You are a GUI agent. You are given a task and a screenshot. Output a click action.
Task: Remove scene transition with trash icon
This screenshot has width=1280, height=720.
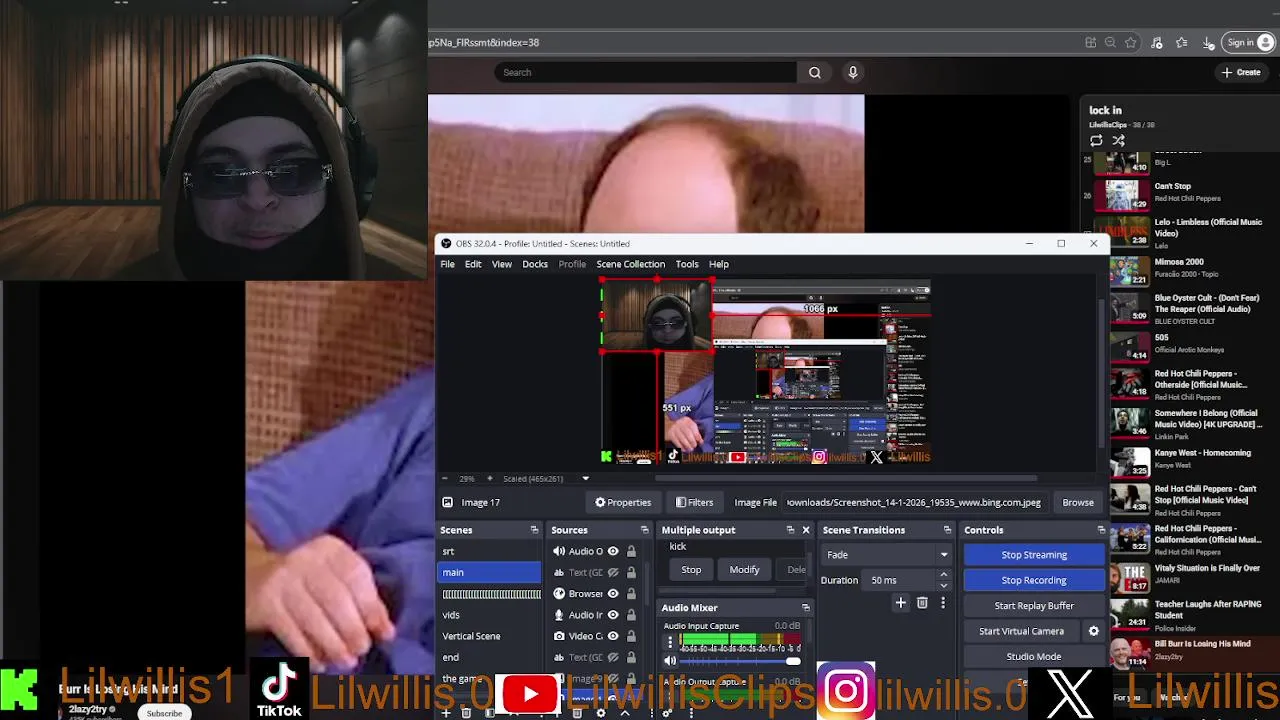click(x=922, y=603)
